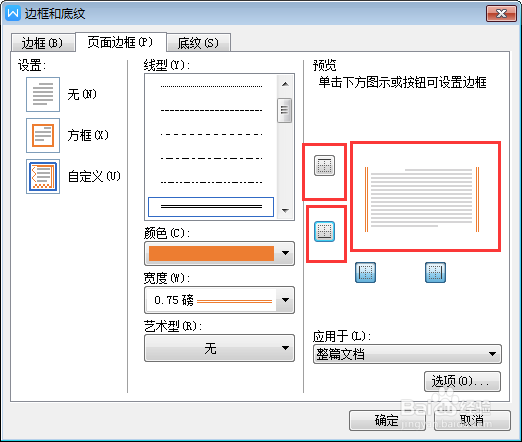Close the 边框和底纹 dialog
This screenshot has width=522, height=442.
point(501,14)
